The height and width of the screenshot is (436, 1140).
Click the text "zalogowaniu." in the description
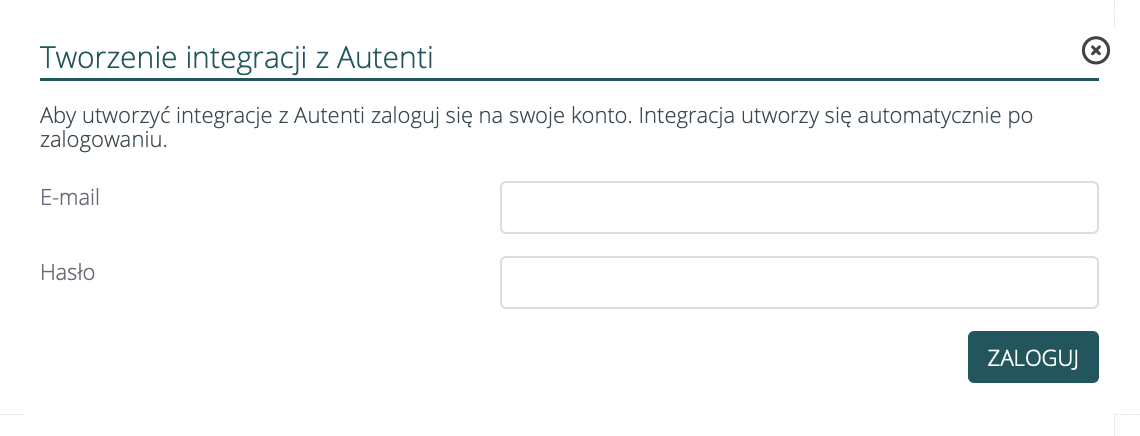(102, 140)
